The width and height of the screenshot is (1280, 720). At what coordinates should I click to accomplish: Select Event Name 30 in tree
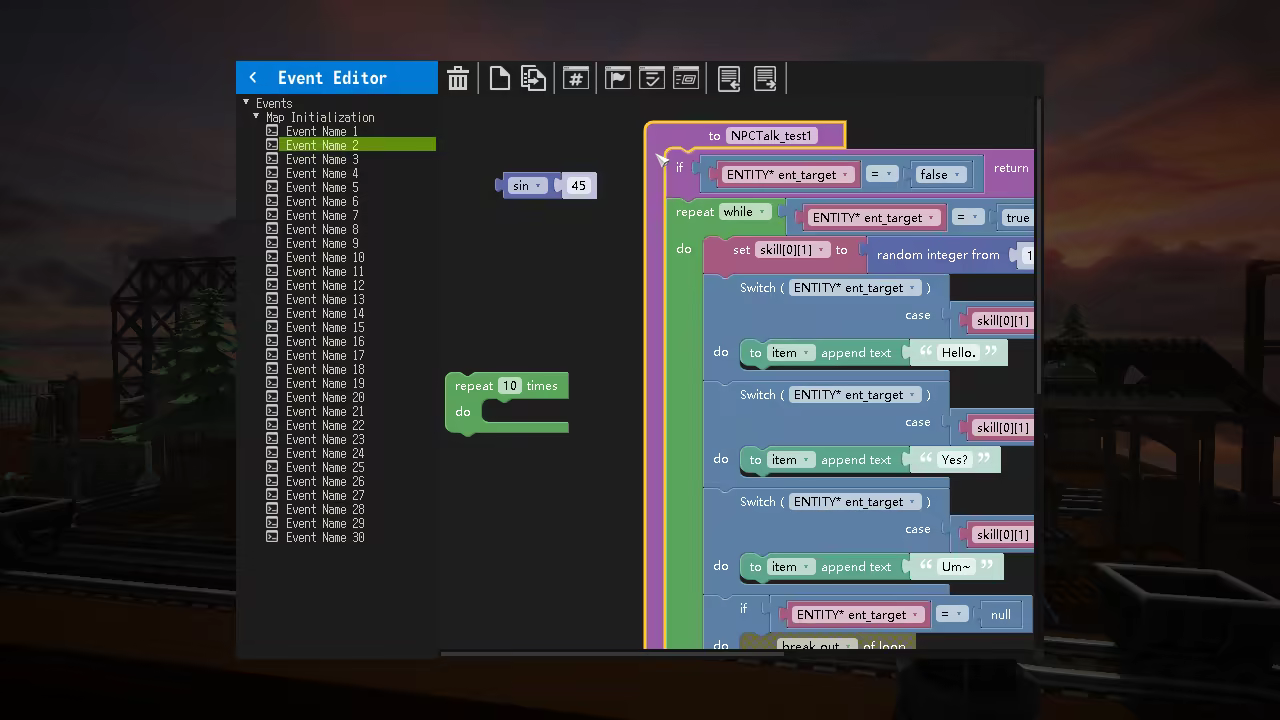coord(324,537)
